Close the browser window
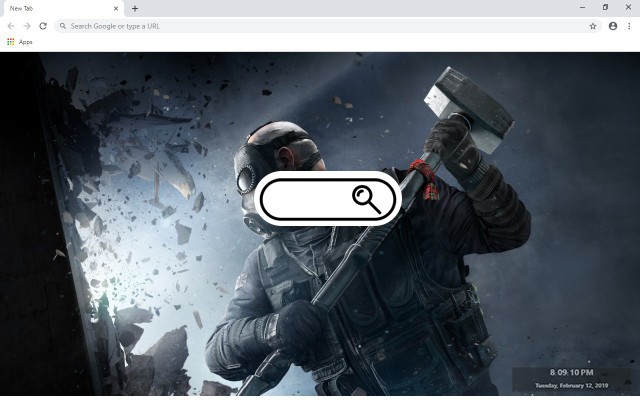 pyautogui.click(x=629, y=7)
